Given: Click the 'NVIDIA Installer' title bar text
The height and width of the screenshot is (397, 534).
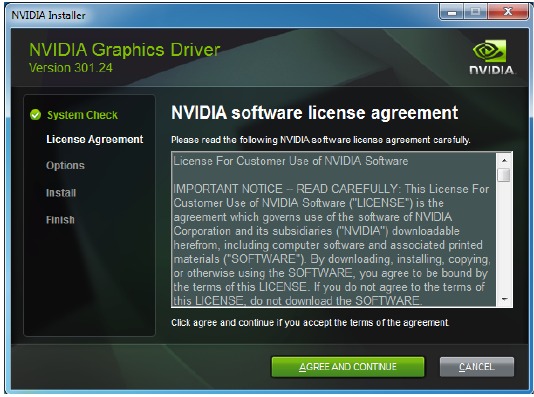Looking at the screenshot, I should tap(48, 15).
